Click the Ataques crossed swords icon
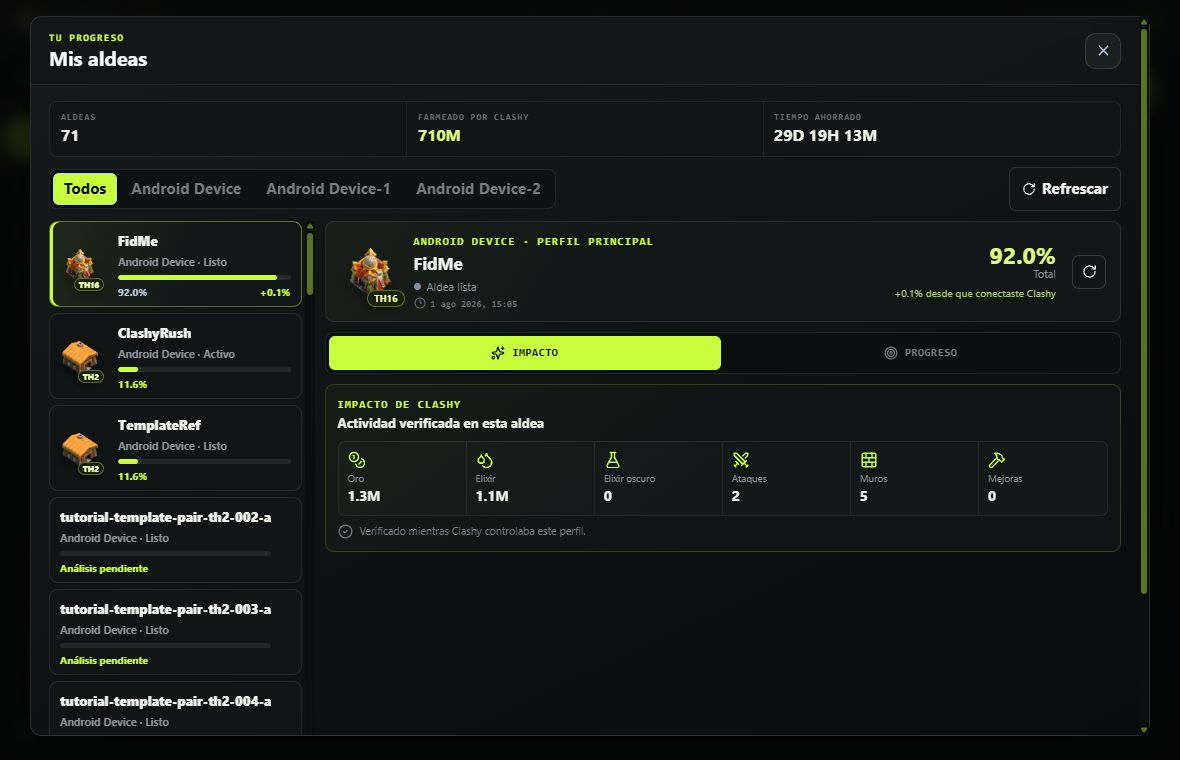 click(x=741, y=460)
